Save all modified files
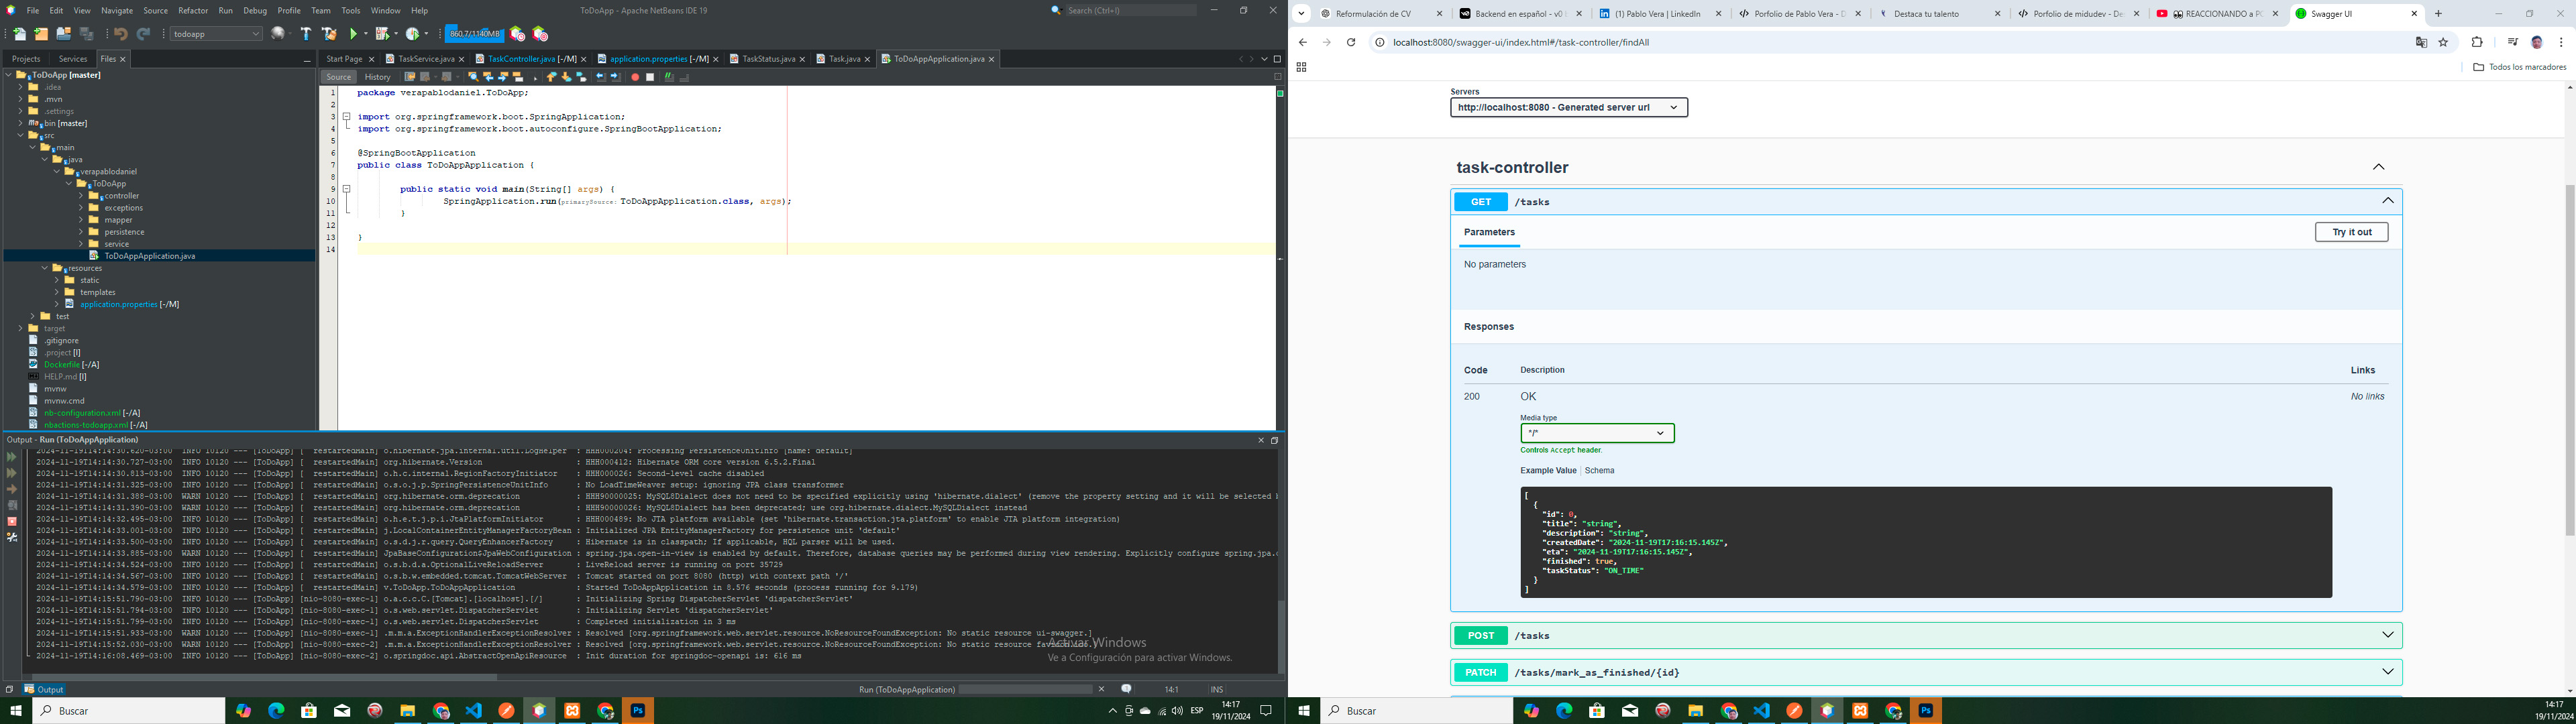 click(87, 33)
